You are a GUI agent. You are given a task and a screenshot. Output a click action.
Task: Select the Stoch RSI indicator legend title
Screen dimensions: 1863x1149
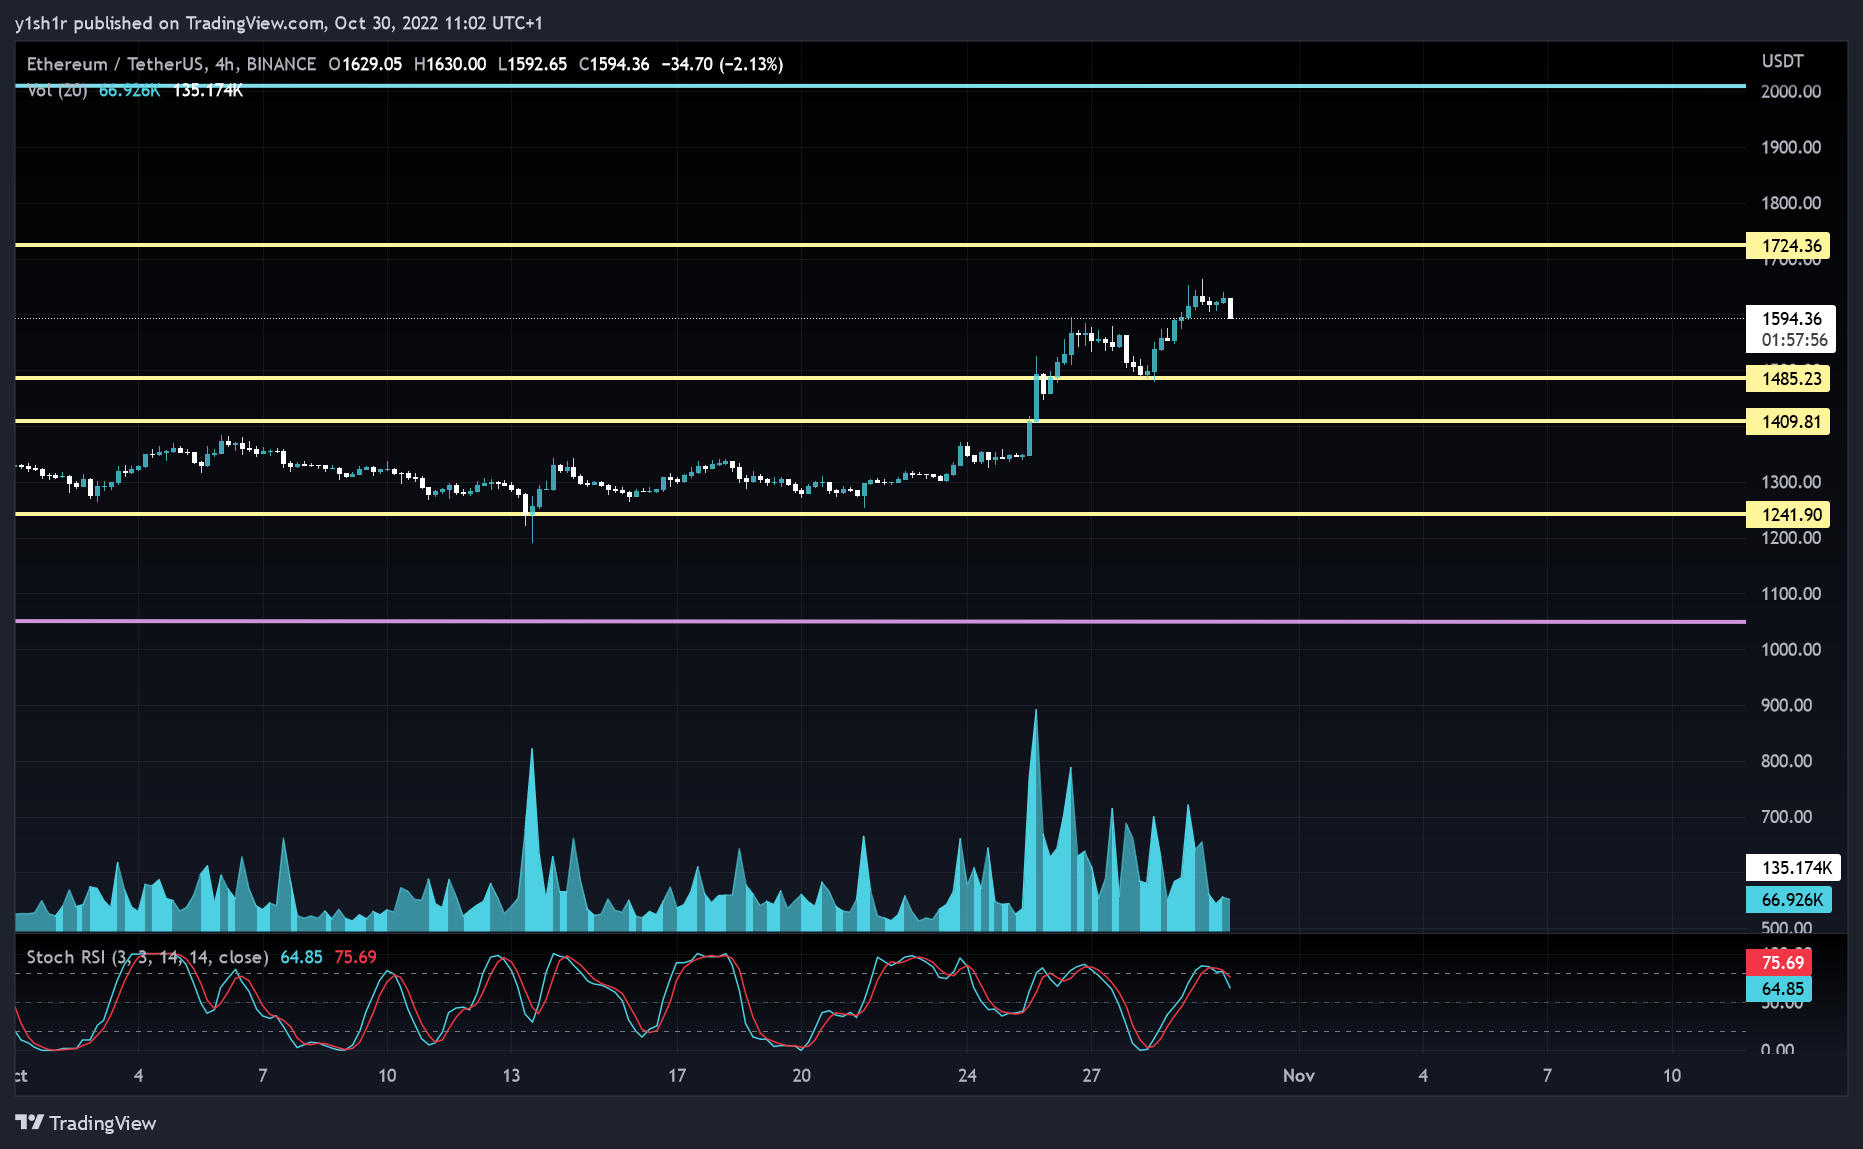[147, 957]
